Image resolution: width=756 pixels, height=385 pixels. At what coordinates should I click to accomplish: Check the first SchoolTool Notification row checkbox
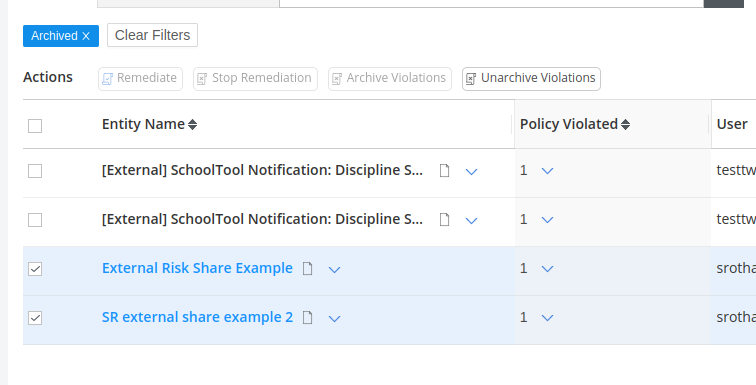pyautogui.click(x=35, y=171)
